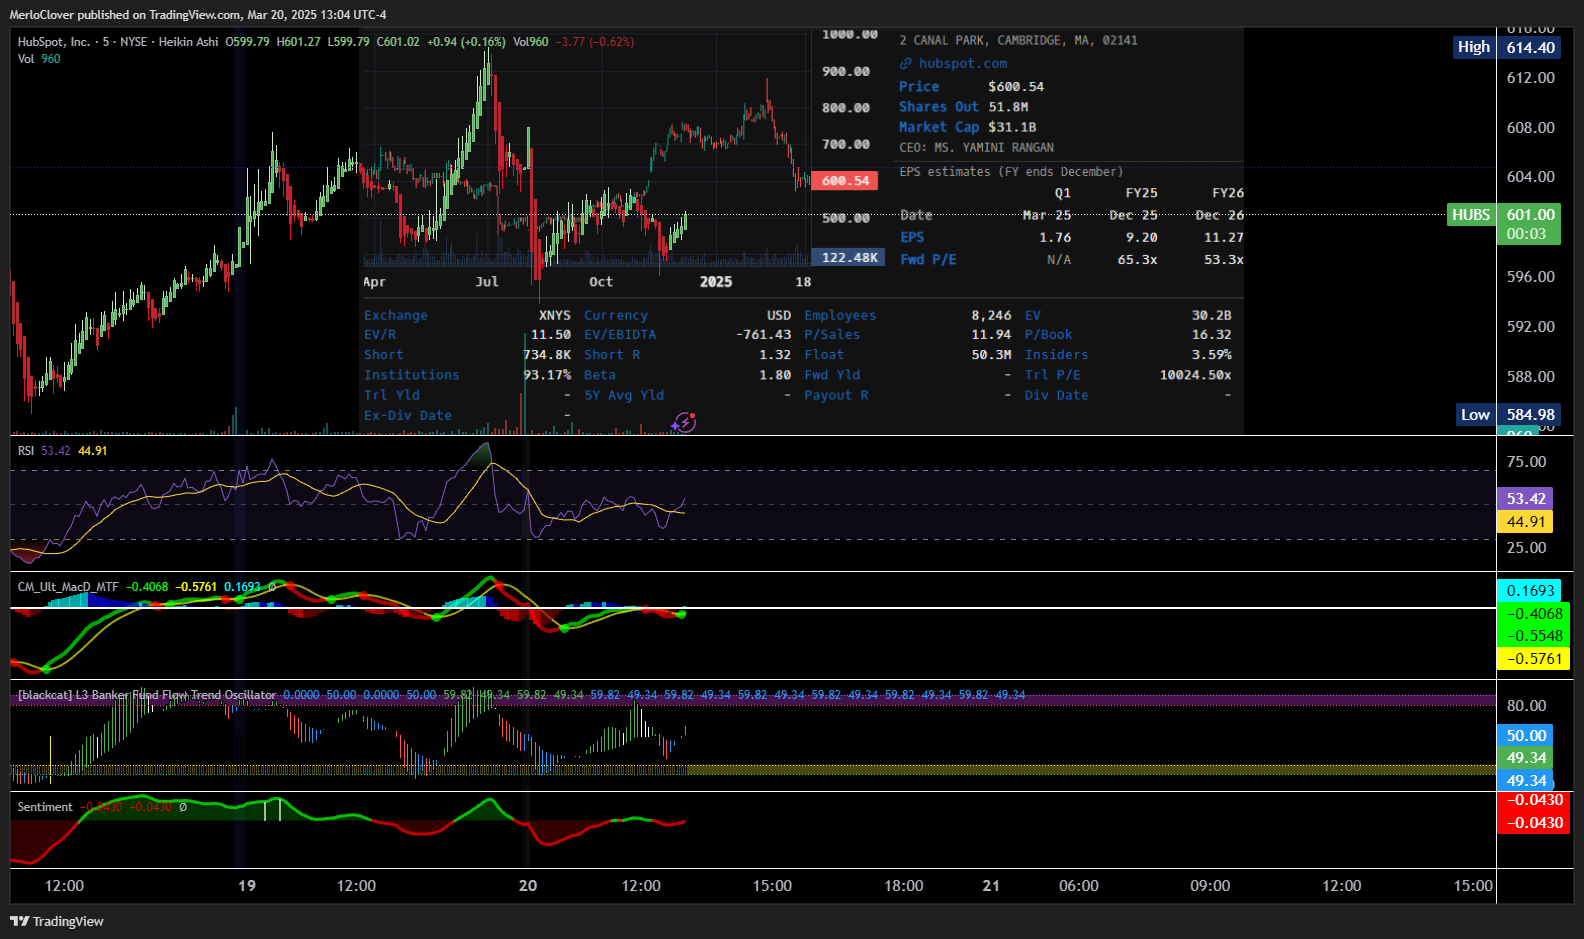The width and height of the screenshot is (1584, 939).
Task: Click the MerloClover published header text
Action: point(198,15)
